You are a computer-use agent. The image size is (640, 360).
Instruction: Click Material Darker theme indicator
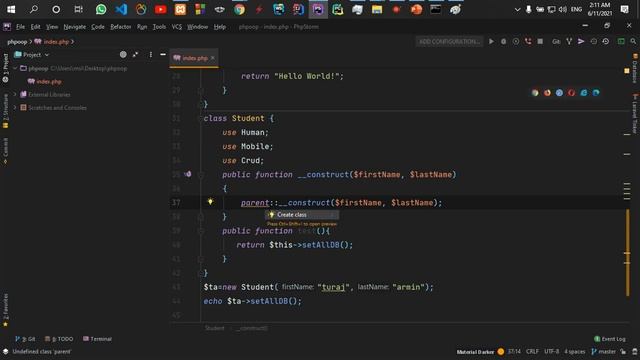480,351
